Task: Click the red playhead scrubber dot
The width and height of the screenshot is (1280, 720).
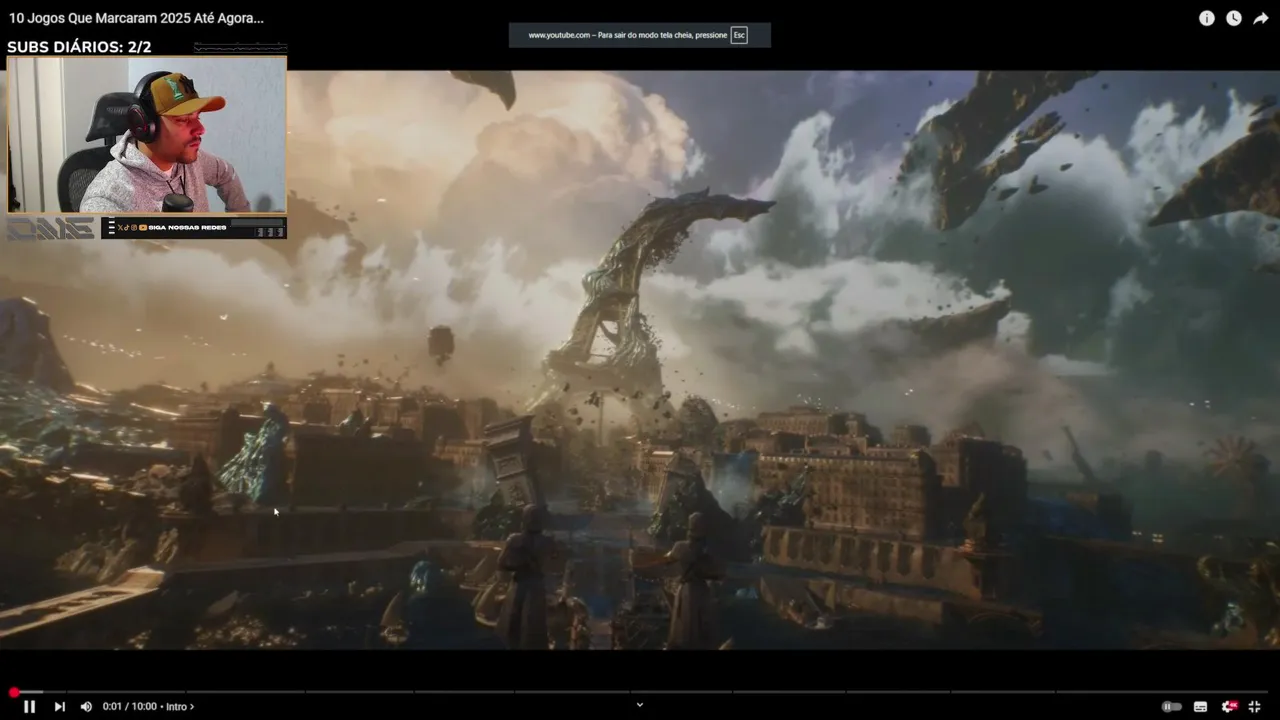Action: click(14, 692)
